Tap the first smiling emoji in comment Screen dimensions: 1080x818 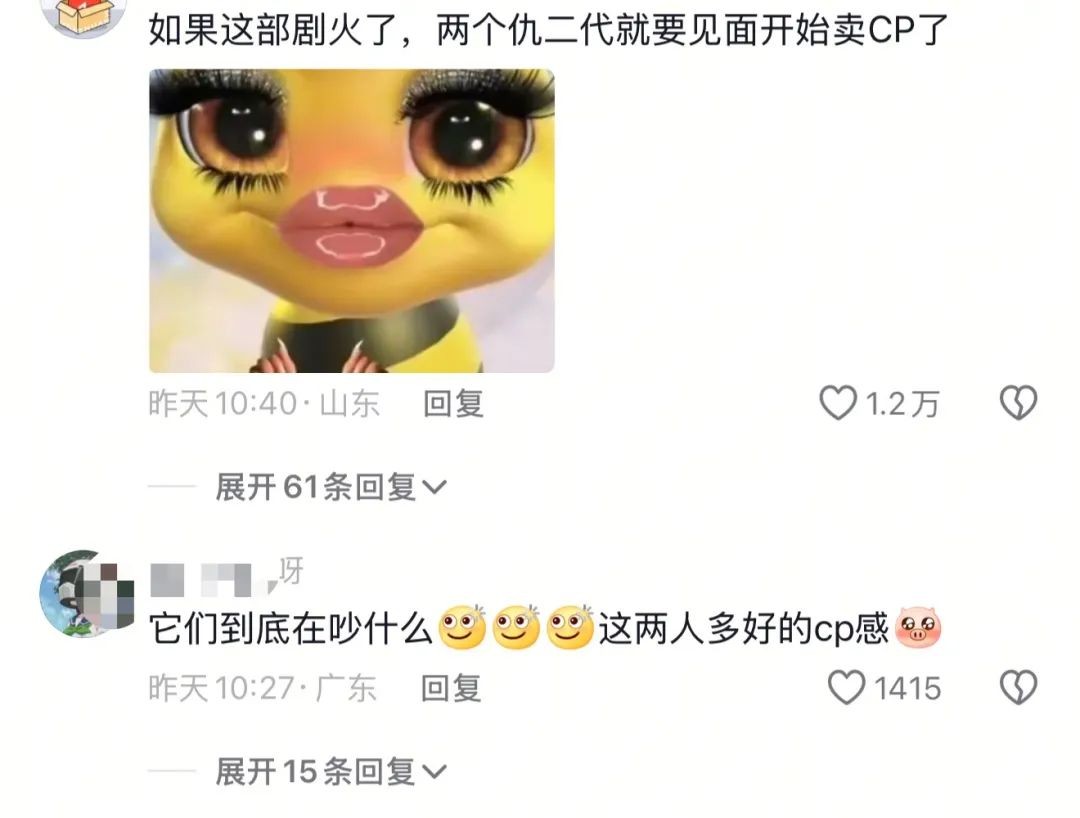point(462,627)
